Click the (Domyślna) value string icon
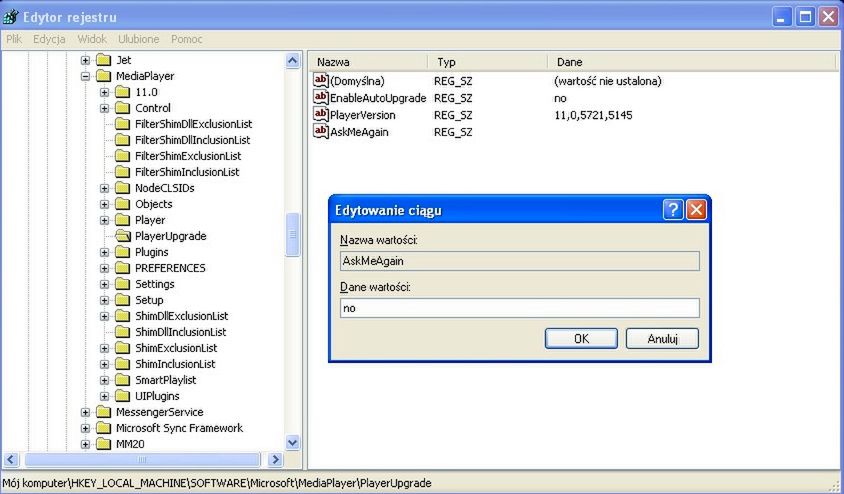This screenshot has height=494, width=844. coord(321,81)
